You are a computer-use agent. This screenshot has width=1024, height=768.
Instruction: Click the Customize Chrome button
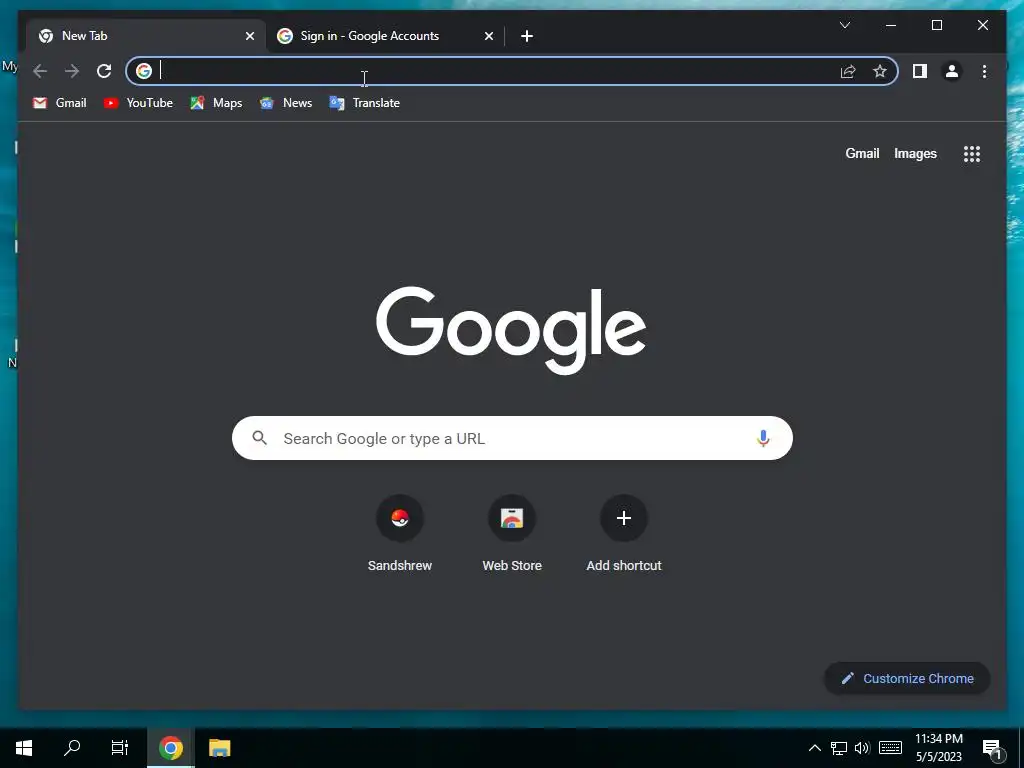(x=907, y=679)
